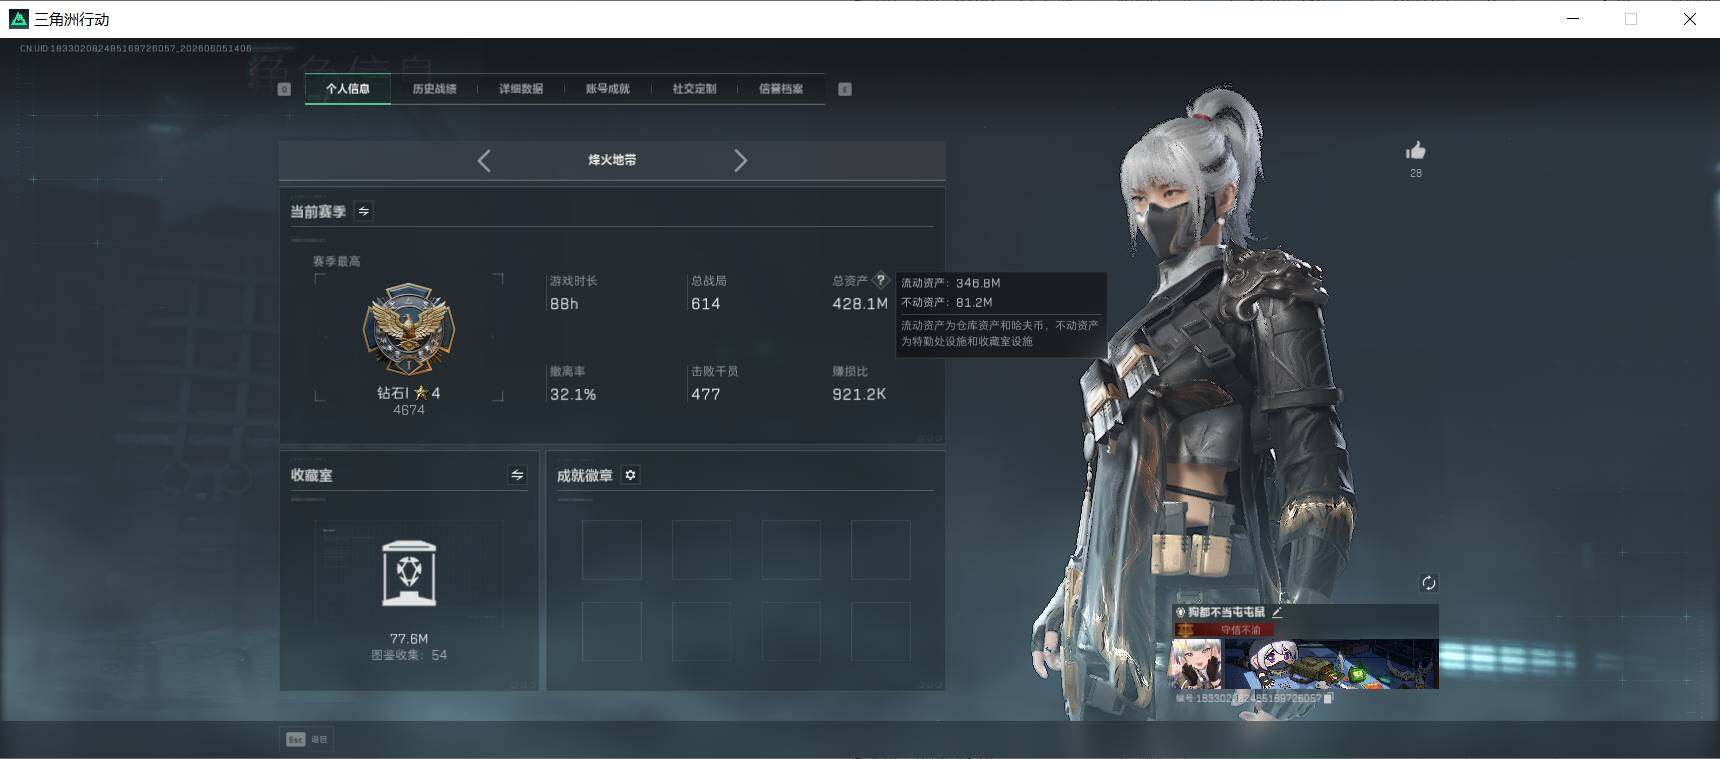Click the 游戏时长 value 88h
Viewport: 1720px width, 759px height.
pyautogui.click(x=564, y=304)
